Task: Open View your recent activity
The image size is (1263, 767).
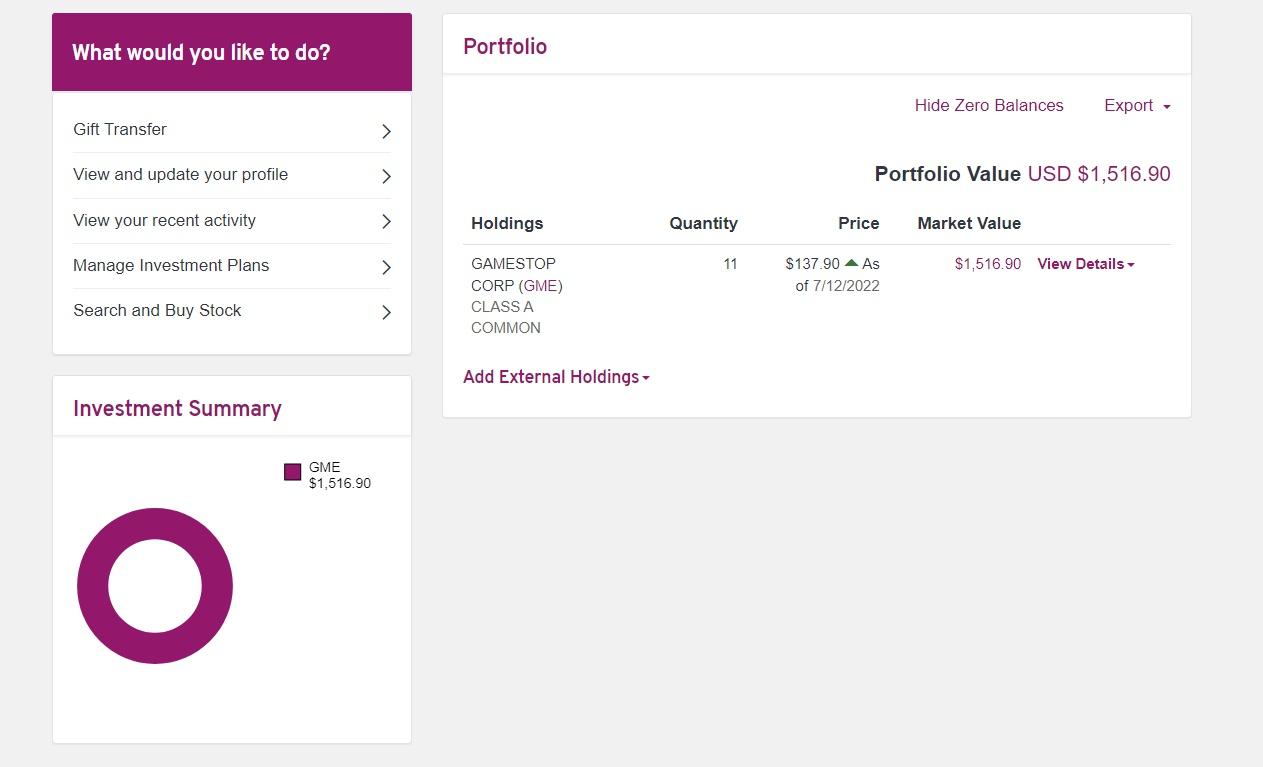Action: point(164,220)
